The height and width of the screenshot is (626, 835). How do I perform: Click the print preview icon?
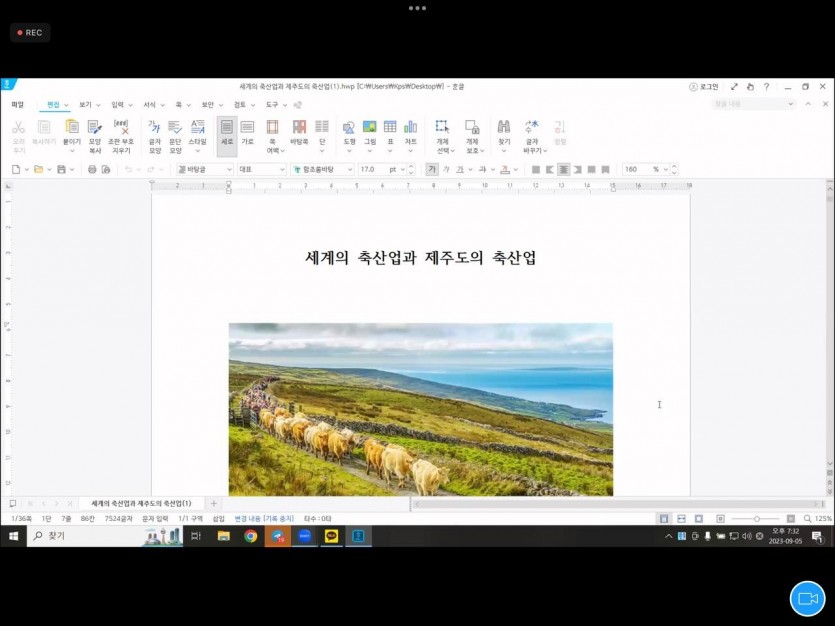pyautogui.click(x=106, y=169)
